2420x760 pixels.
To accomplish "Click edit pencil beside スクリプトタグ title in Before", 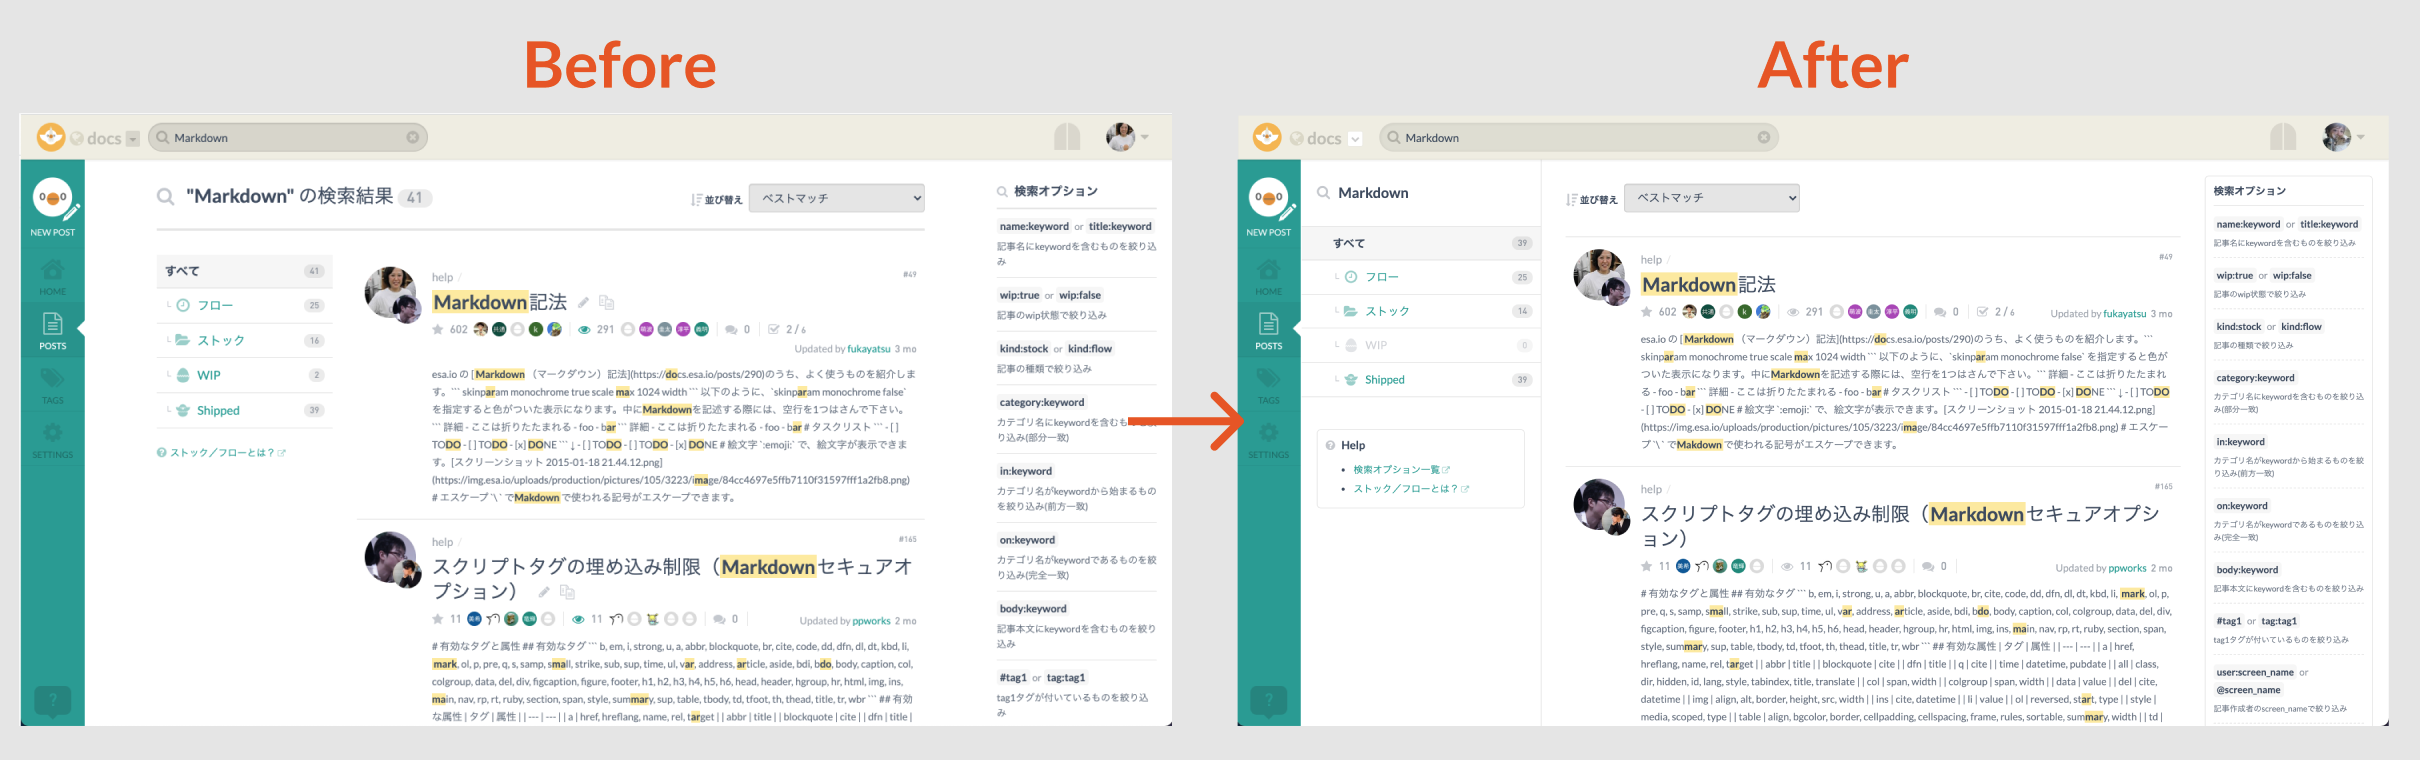I will tap(544, 592).
